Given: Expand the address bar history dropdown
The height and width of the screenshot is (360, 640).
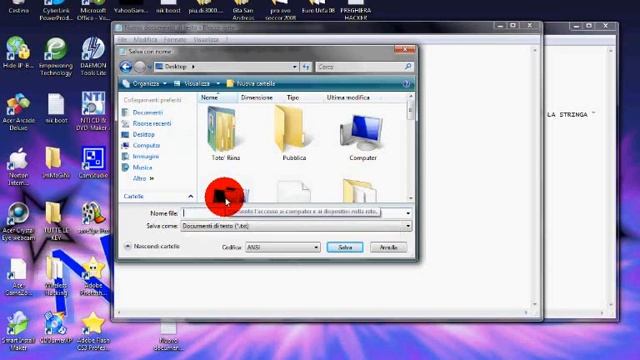Looking at the screenshot, I should click(294, 67).
